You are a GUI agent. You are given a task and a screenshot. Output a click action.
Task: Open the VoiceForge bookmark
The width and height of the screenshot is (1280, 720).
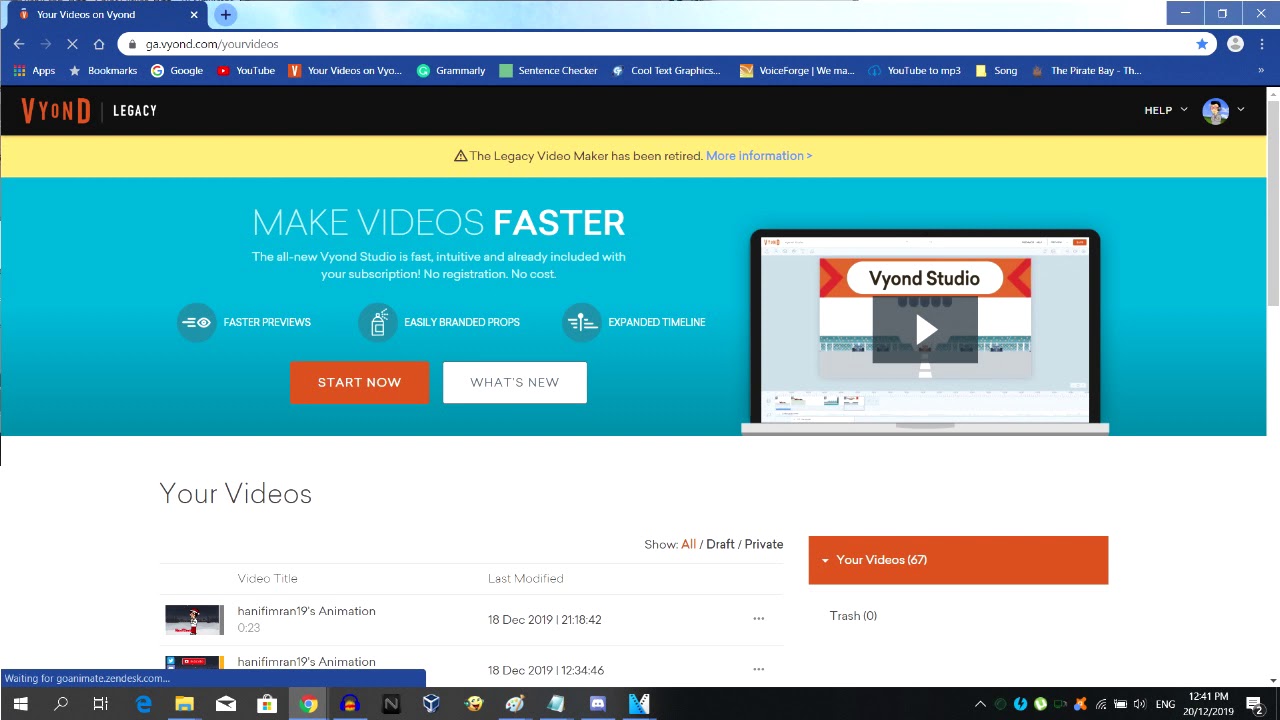797,71
